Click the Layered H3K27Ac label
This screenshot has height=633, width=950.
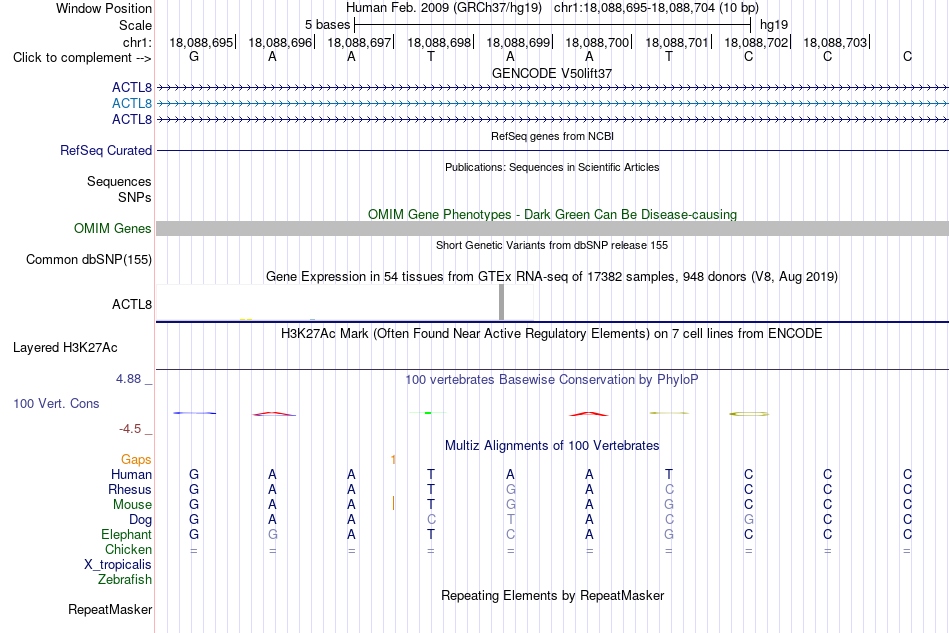click(x=65, y=348)
